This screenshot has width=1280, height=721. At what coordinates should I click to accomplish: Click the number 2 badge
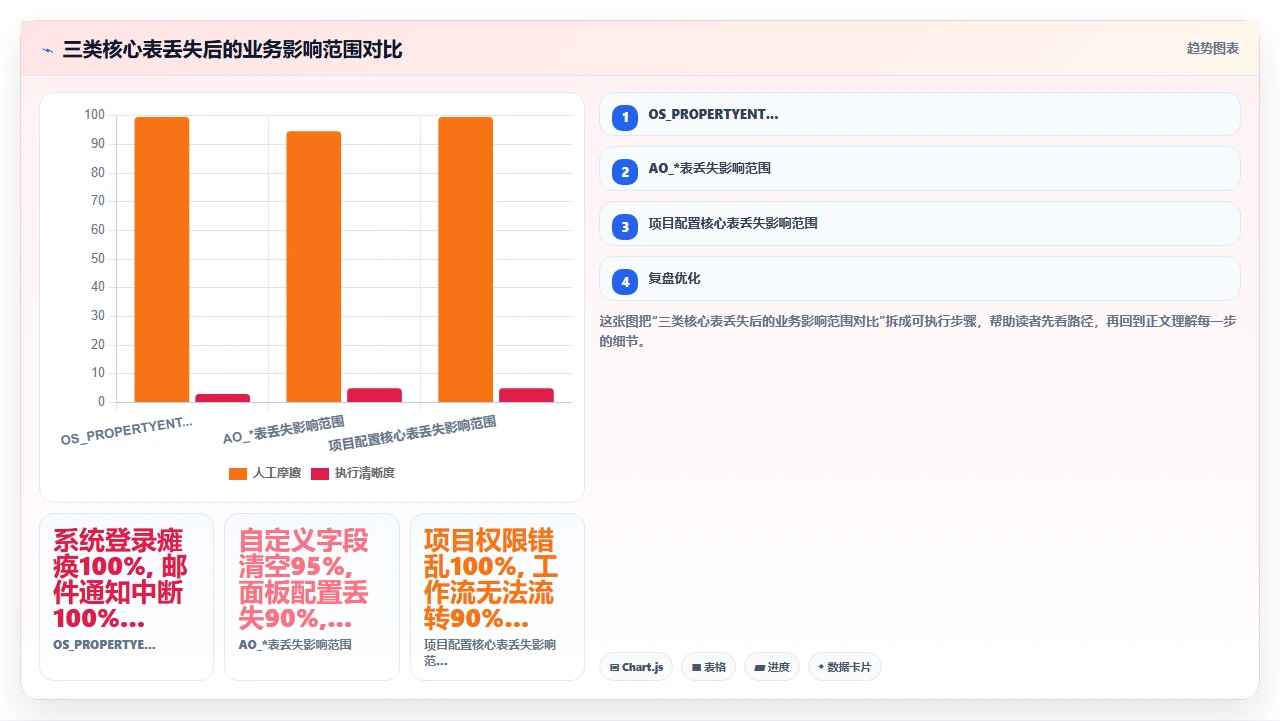tap(625, 172)
